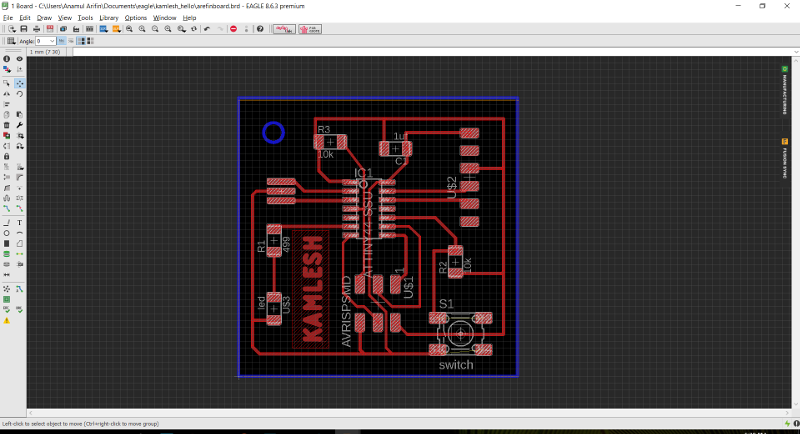Select the Rectangle tool
The width and height of the screenshot is (800, 434).
point(7,243)
